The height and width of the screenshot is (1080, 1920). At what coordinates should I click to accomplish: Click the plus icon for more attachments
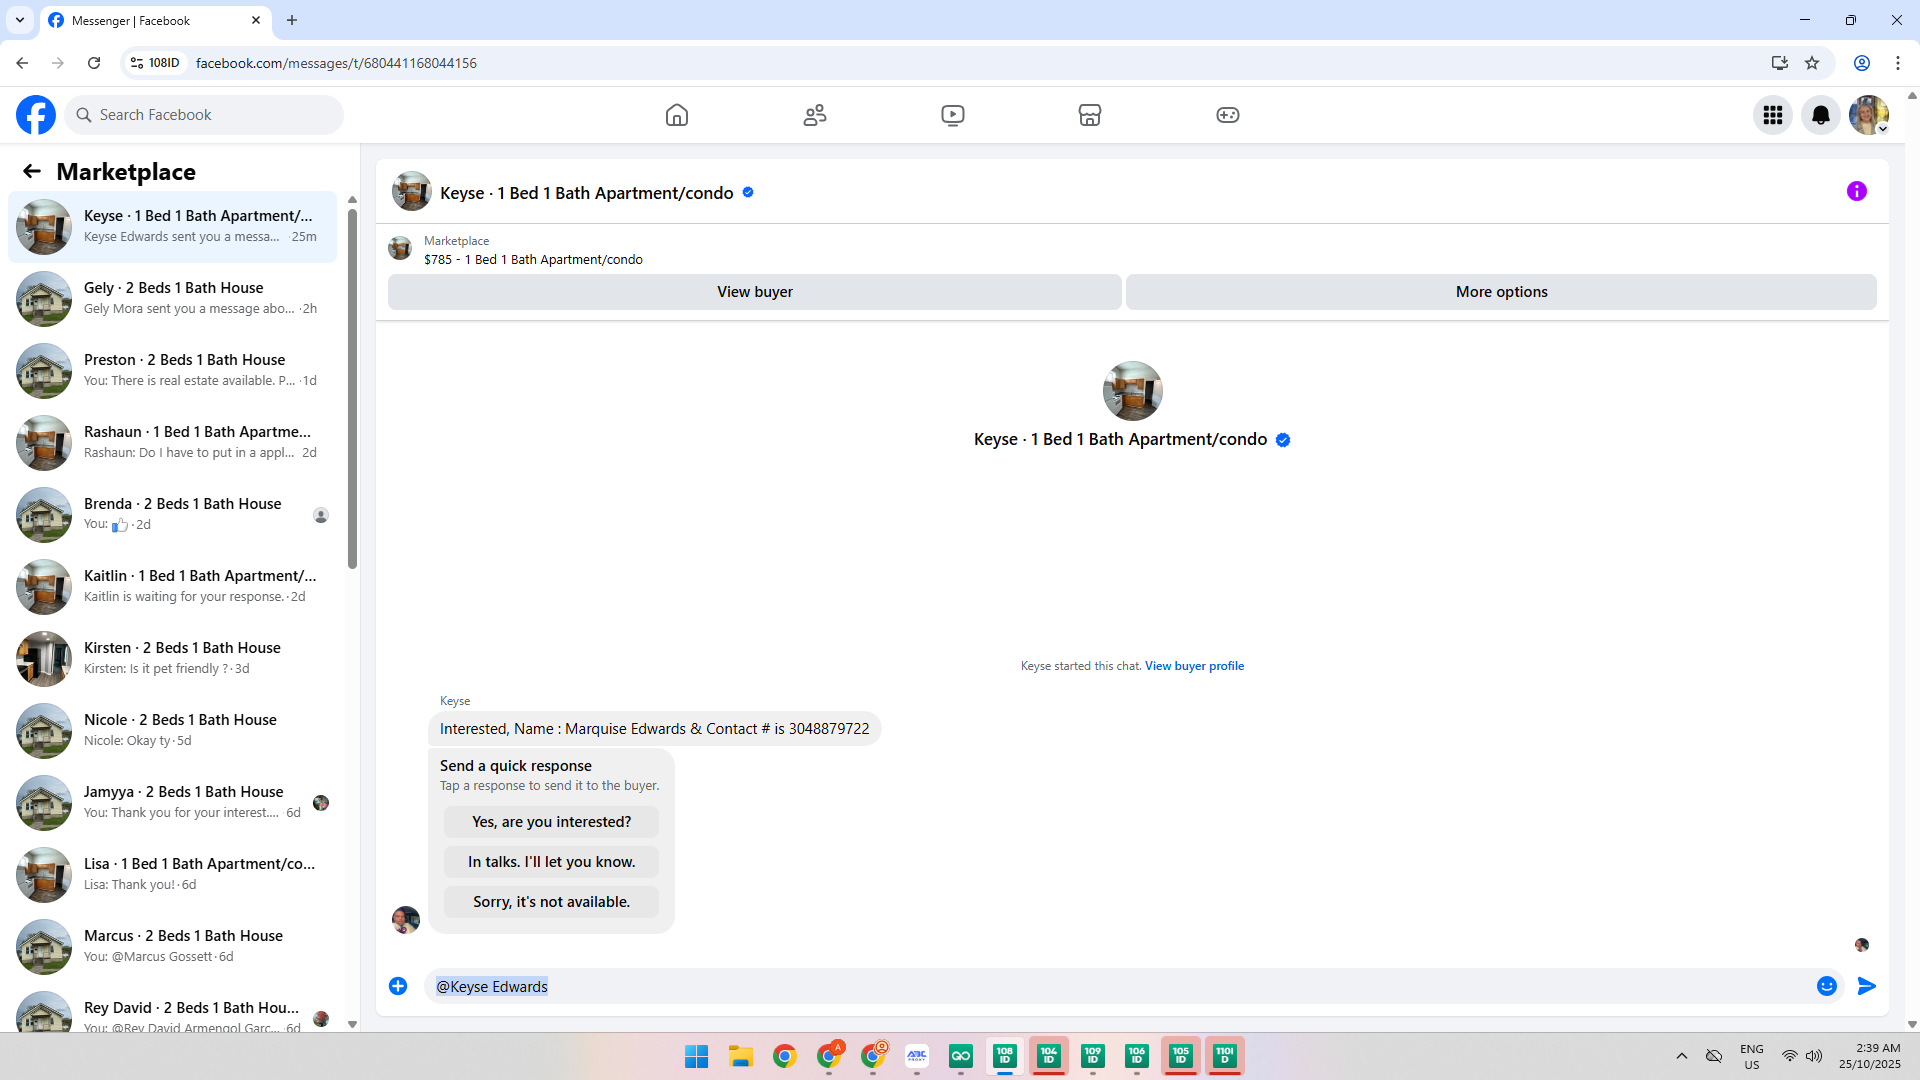pyautogui.click(x=398, y=986)
